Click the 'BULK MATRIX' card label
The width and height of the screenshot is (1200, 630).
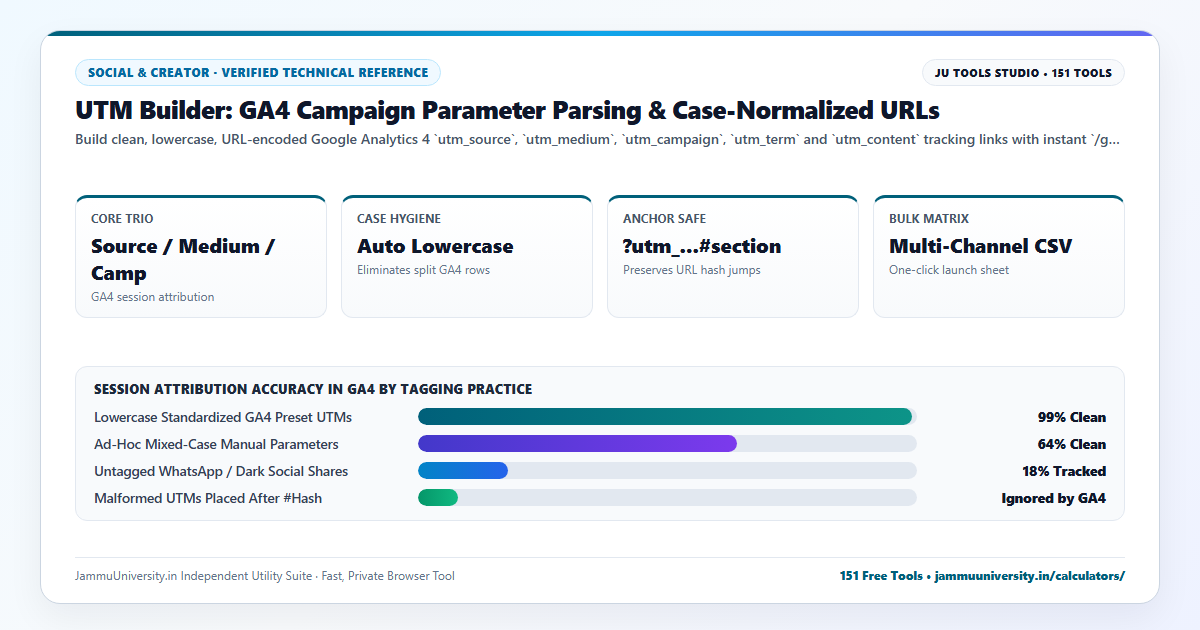tap(929, 218)
